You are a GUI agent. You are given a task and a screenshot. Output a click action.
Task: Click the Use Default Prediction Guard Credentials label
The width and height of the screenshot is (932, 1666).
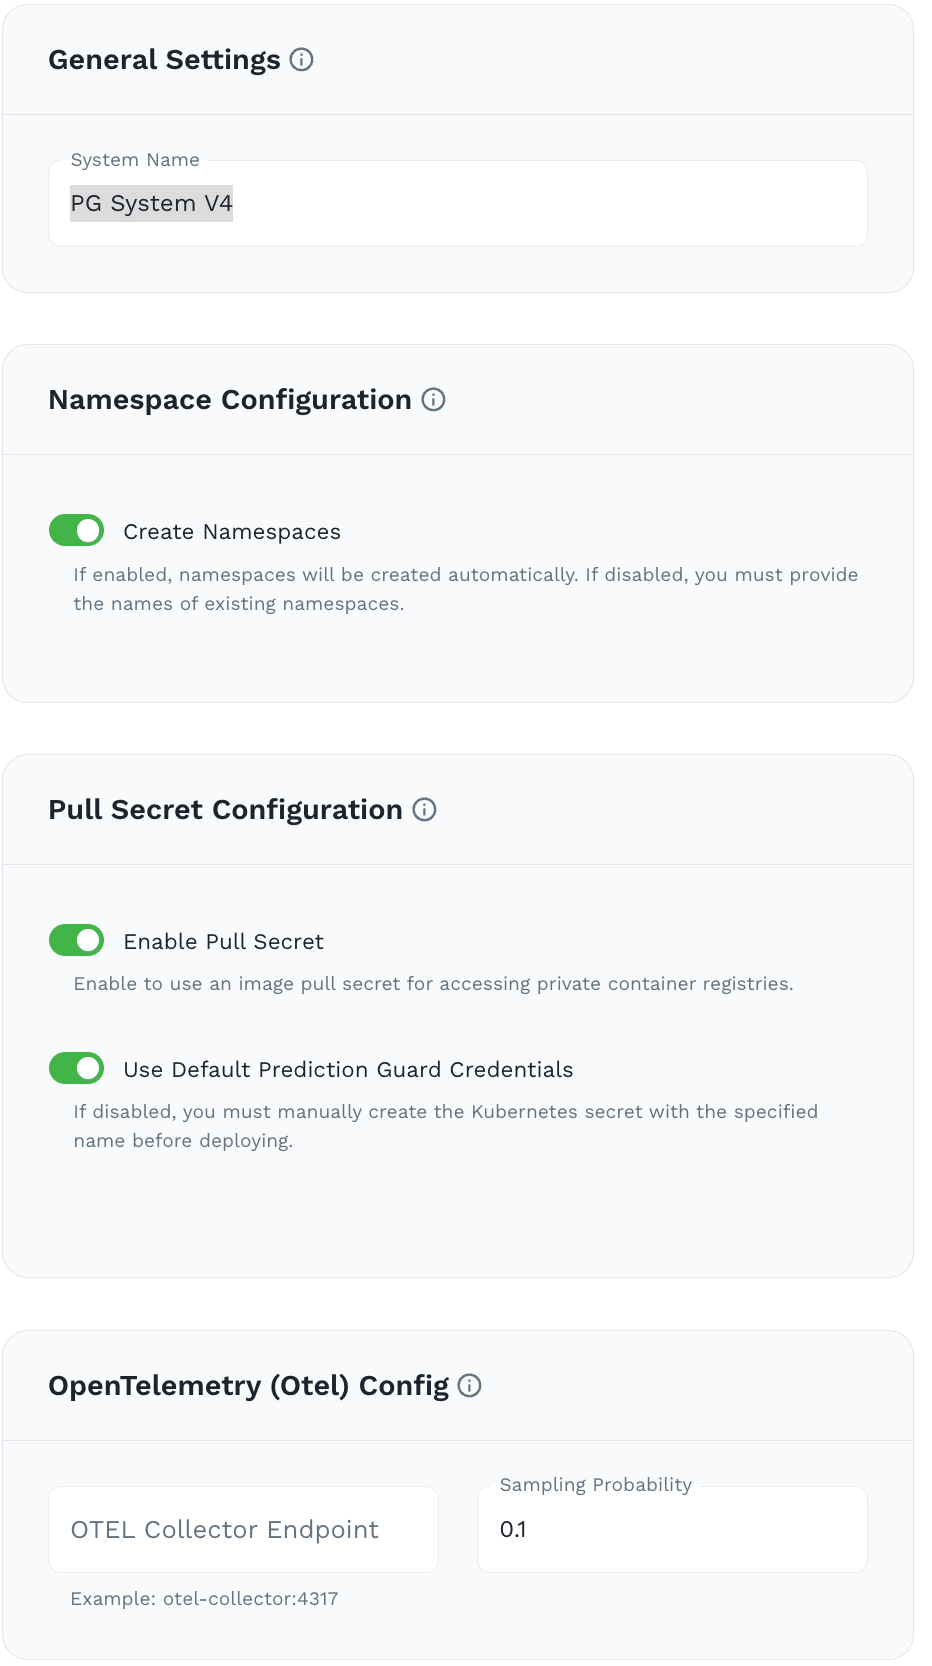click(348, 1069)
